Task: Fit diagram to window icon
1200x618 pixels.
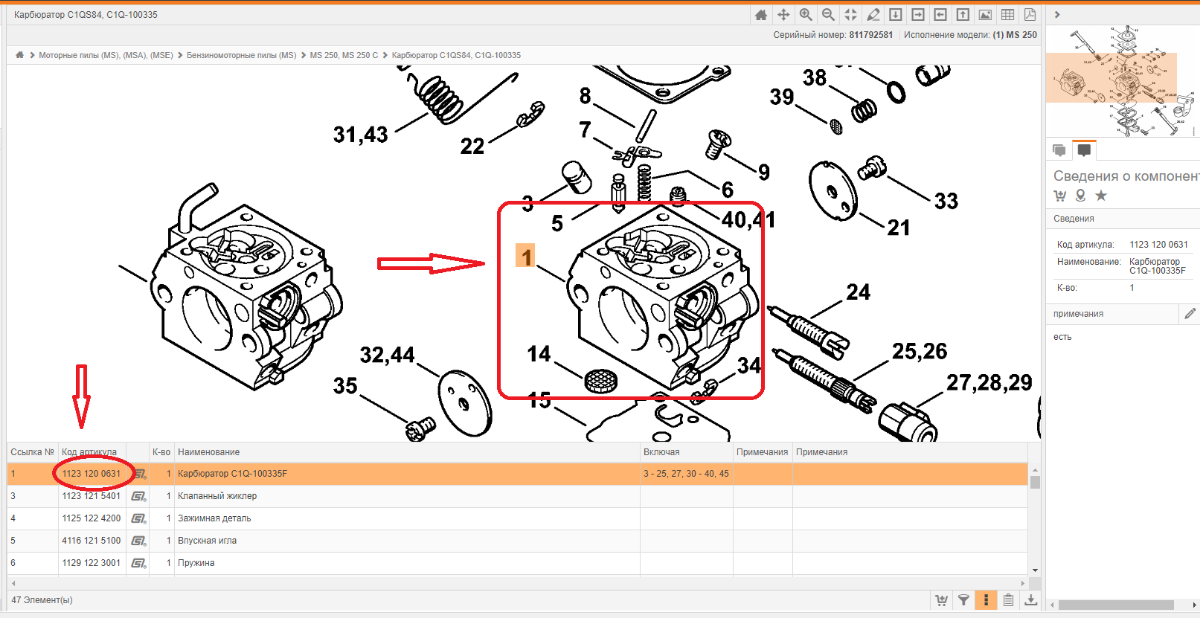Action: 851,15
